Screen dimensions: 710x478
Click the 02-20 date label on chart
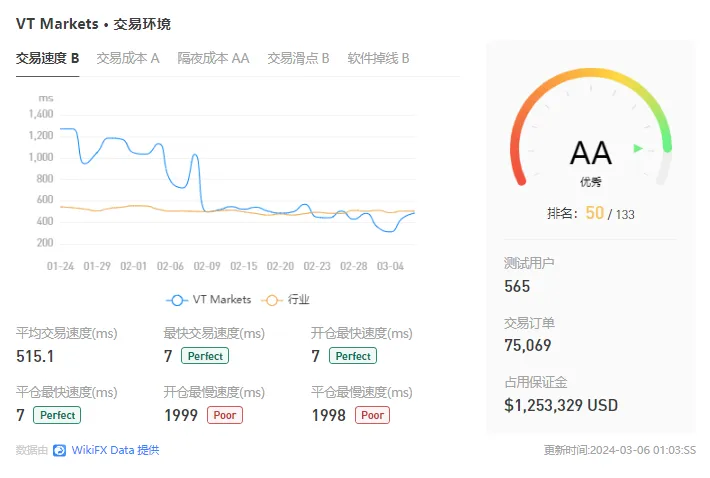tap(280, 266)
